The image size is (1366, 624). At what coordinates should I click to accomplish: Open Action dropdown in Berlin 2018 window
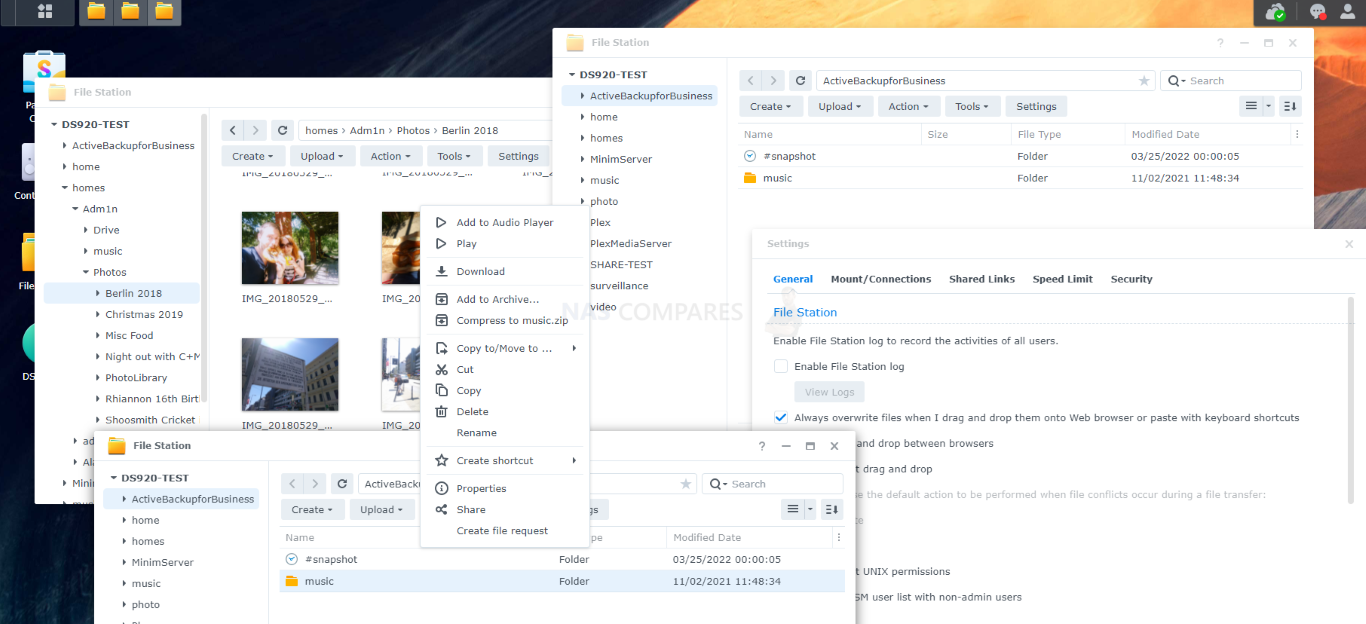pyautogui.click(x=391, y=156)
